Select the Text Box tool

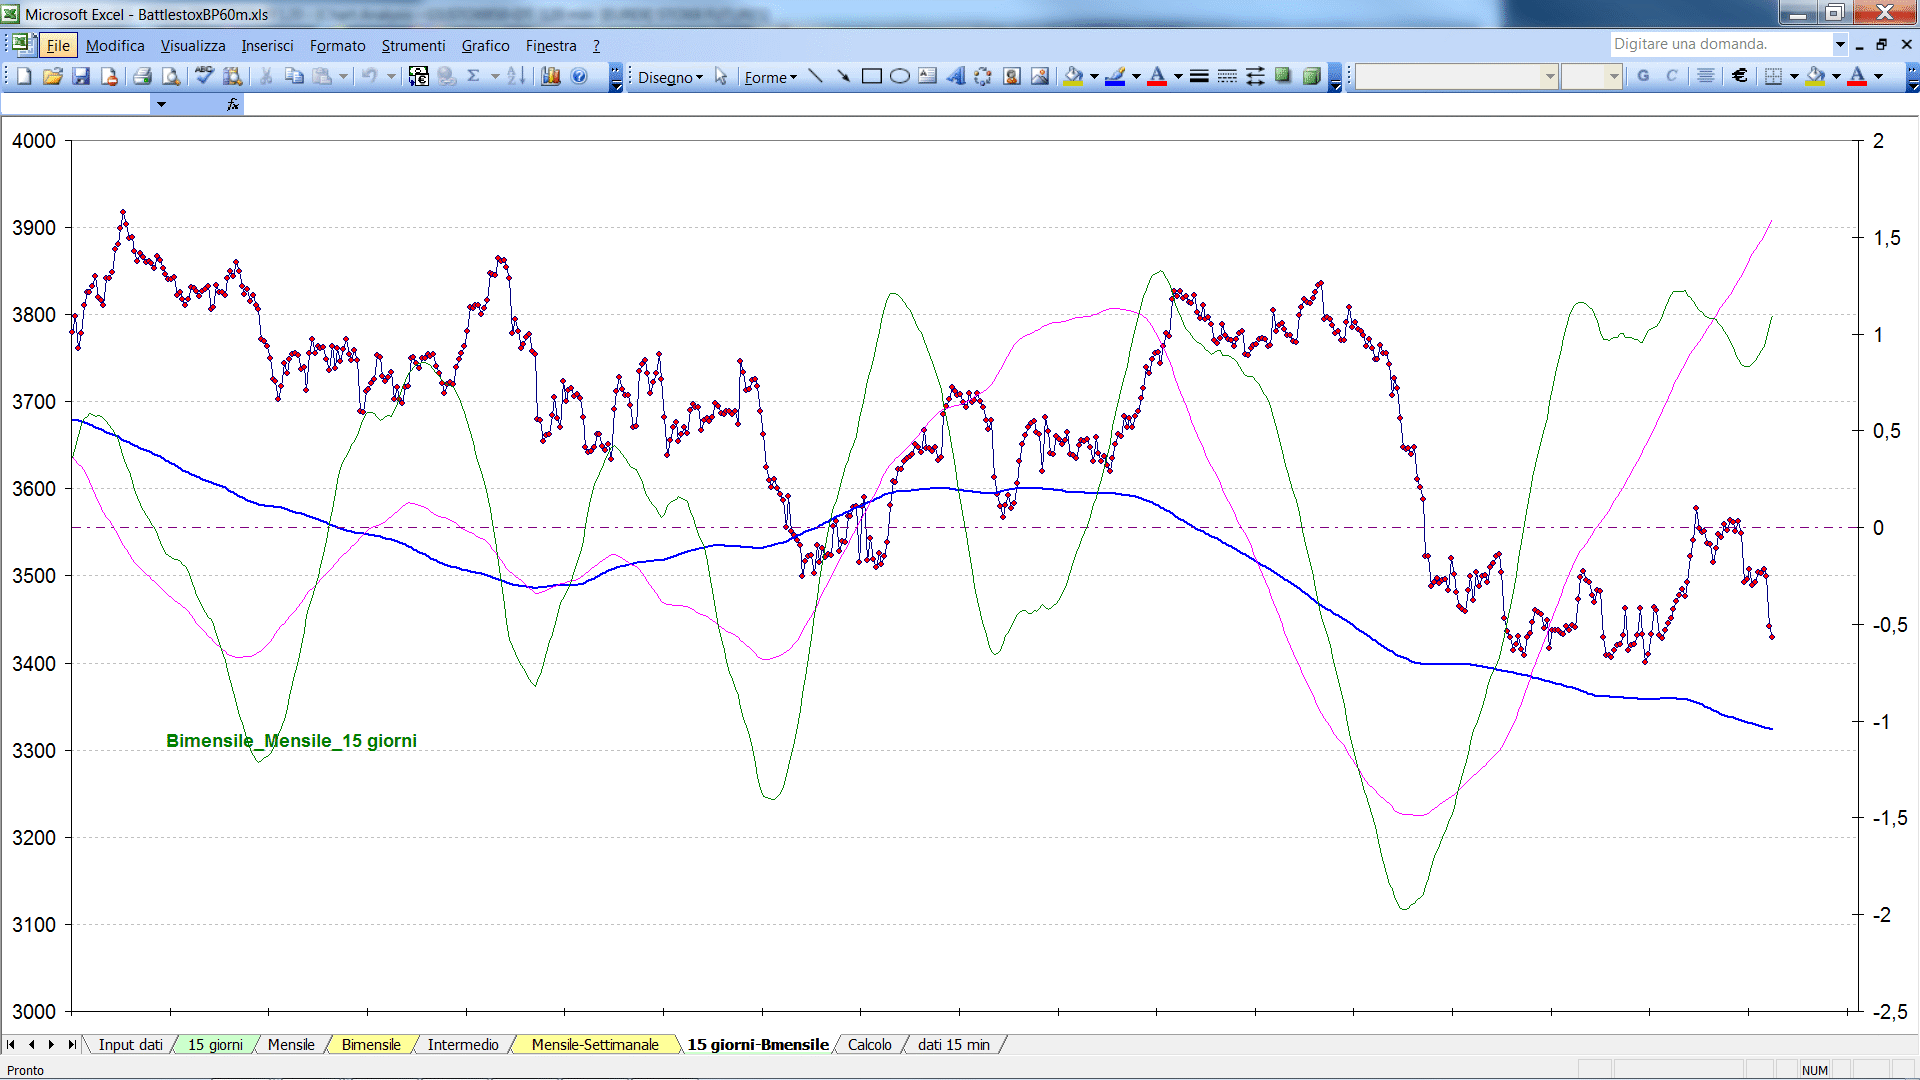[927, 76]
